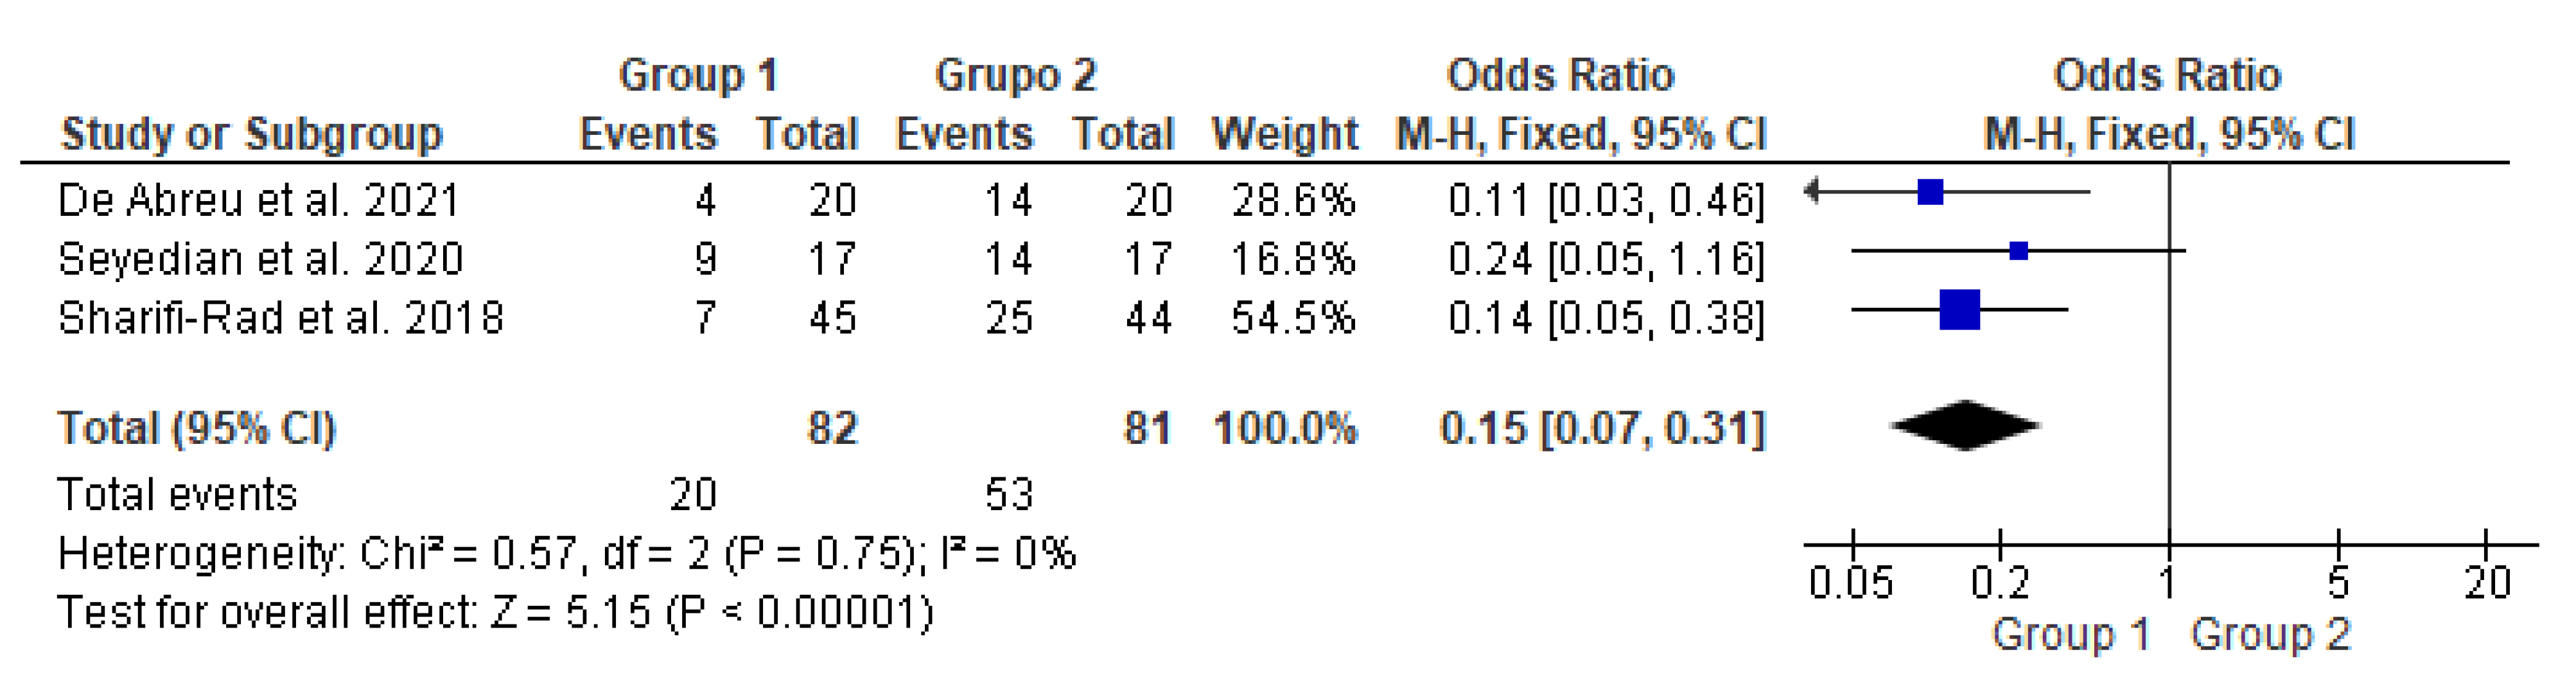
Task: Click the 0.05 tick label on the axis
Action: pos(1851,582)
